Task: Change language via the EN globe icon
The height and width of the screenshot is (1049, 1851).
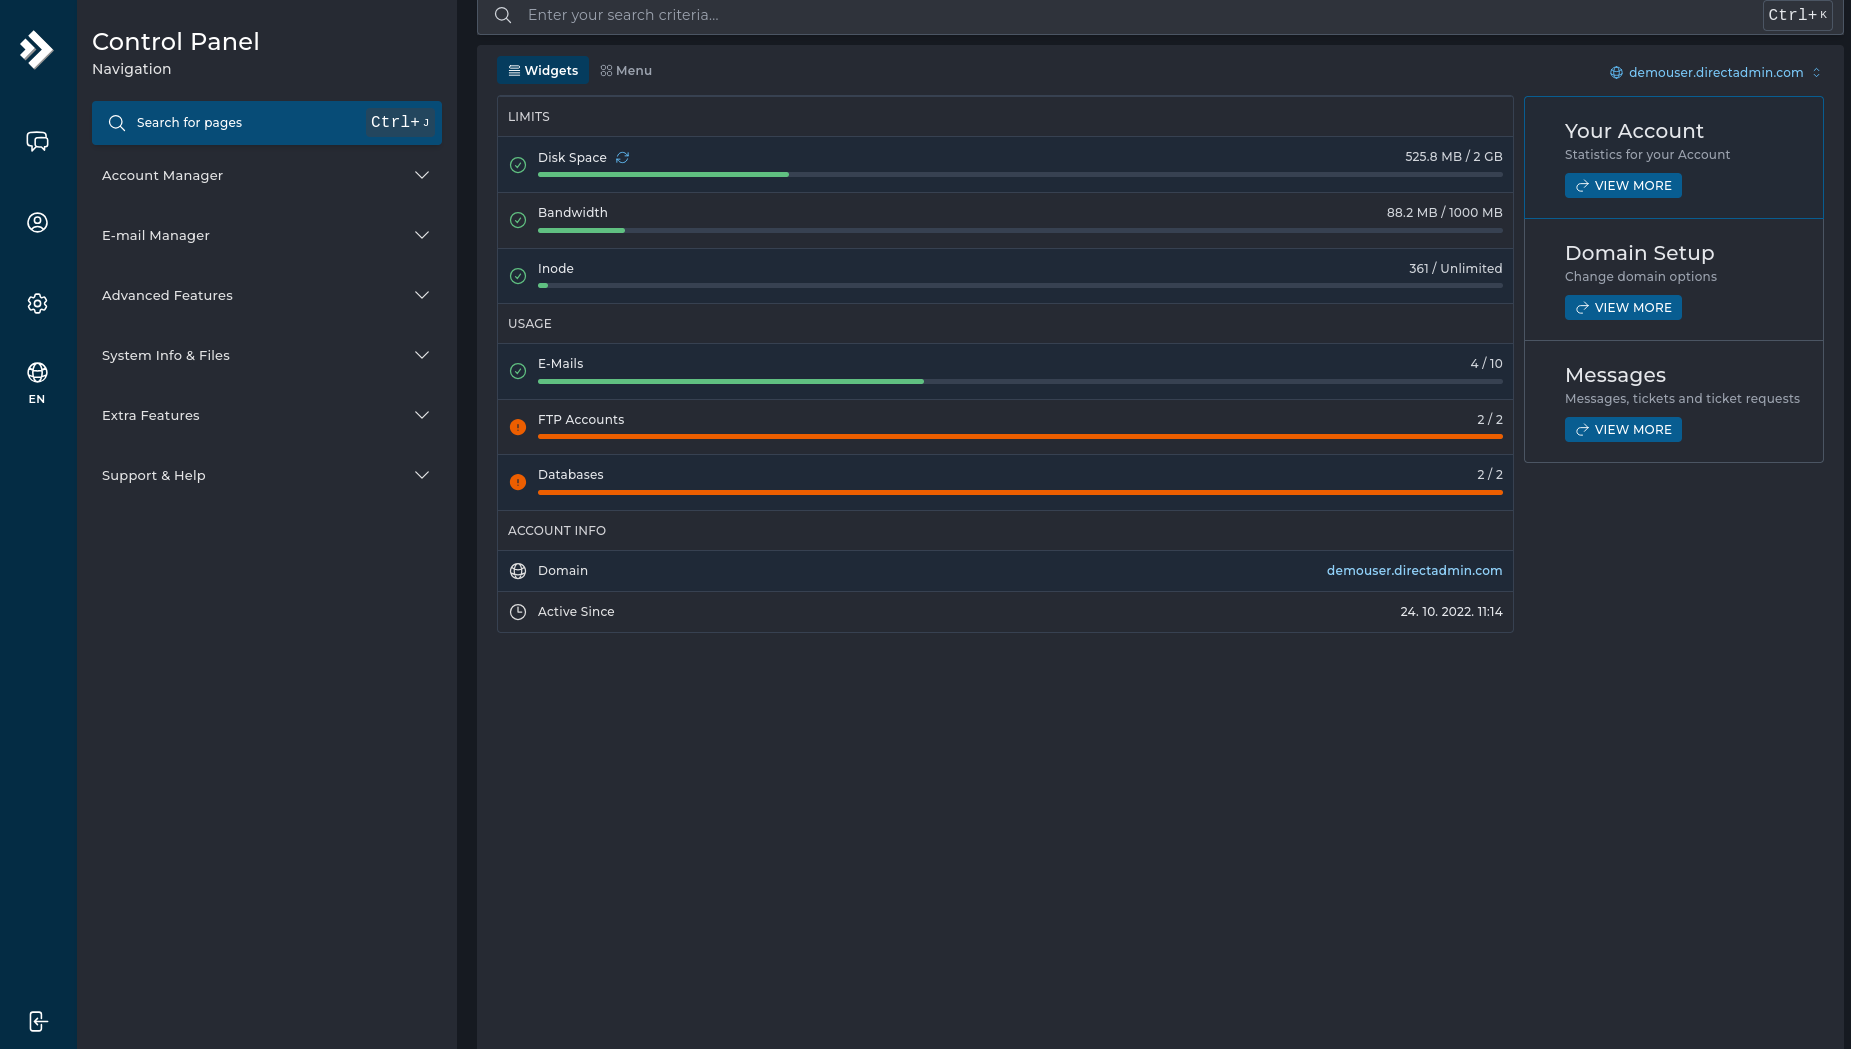Action: [37, 383]
